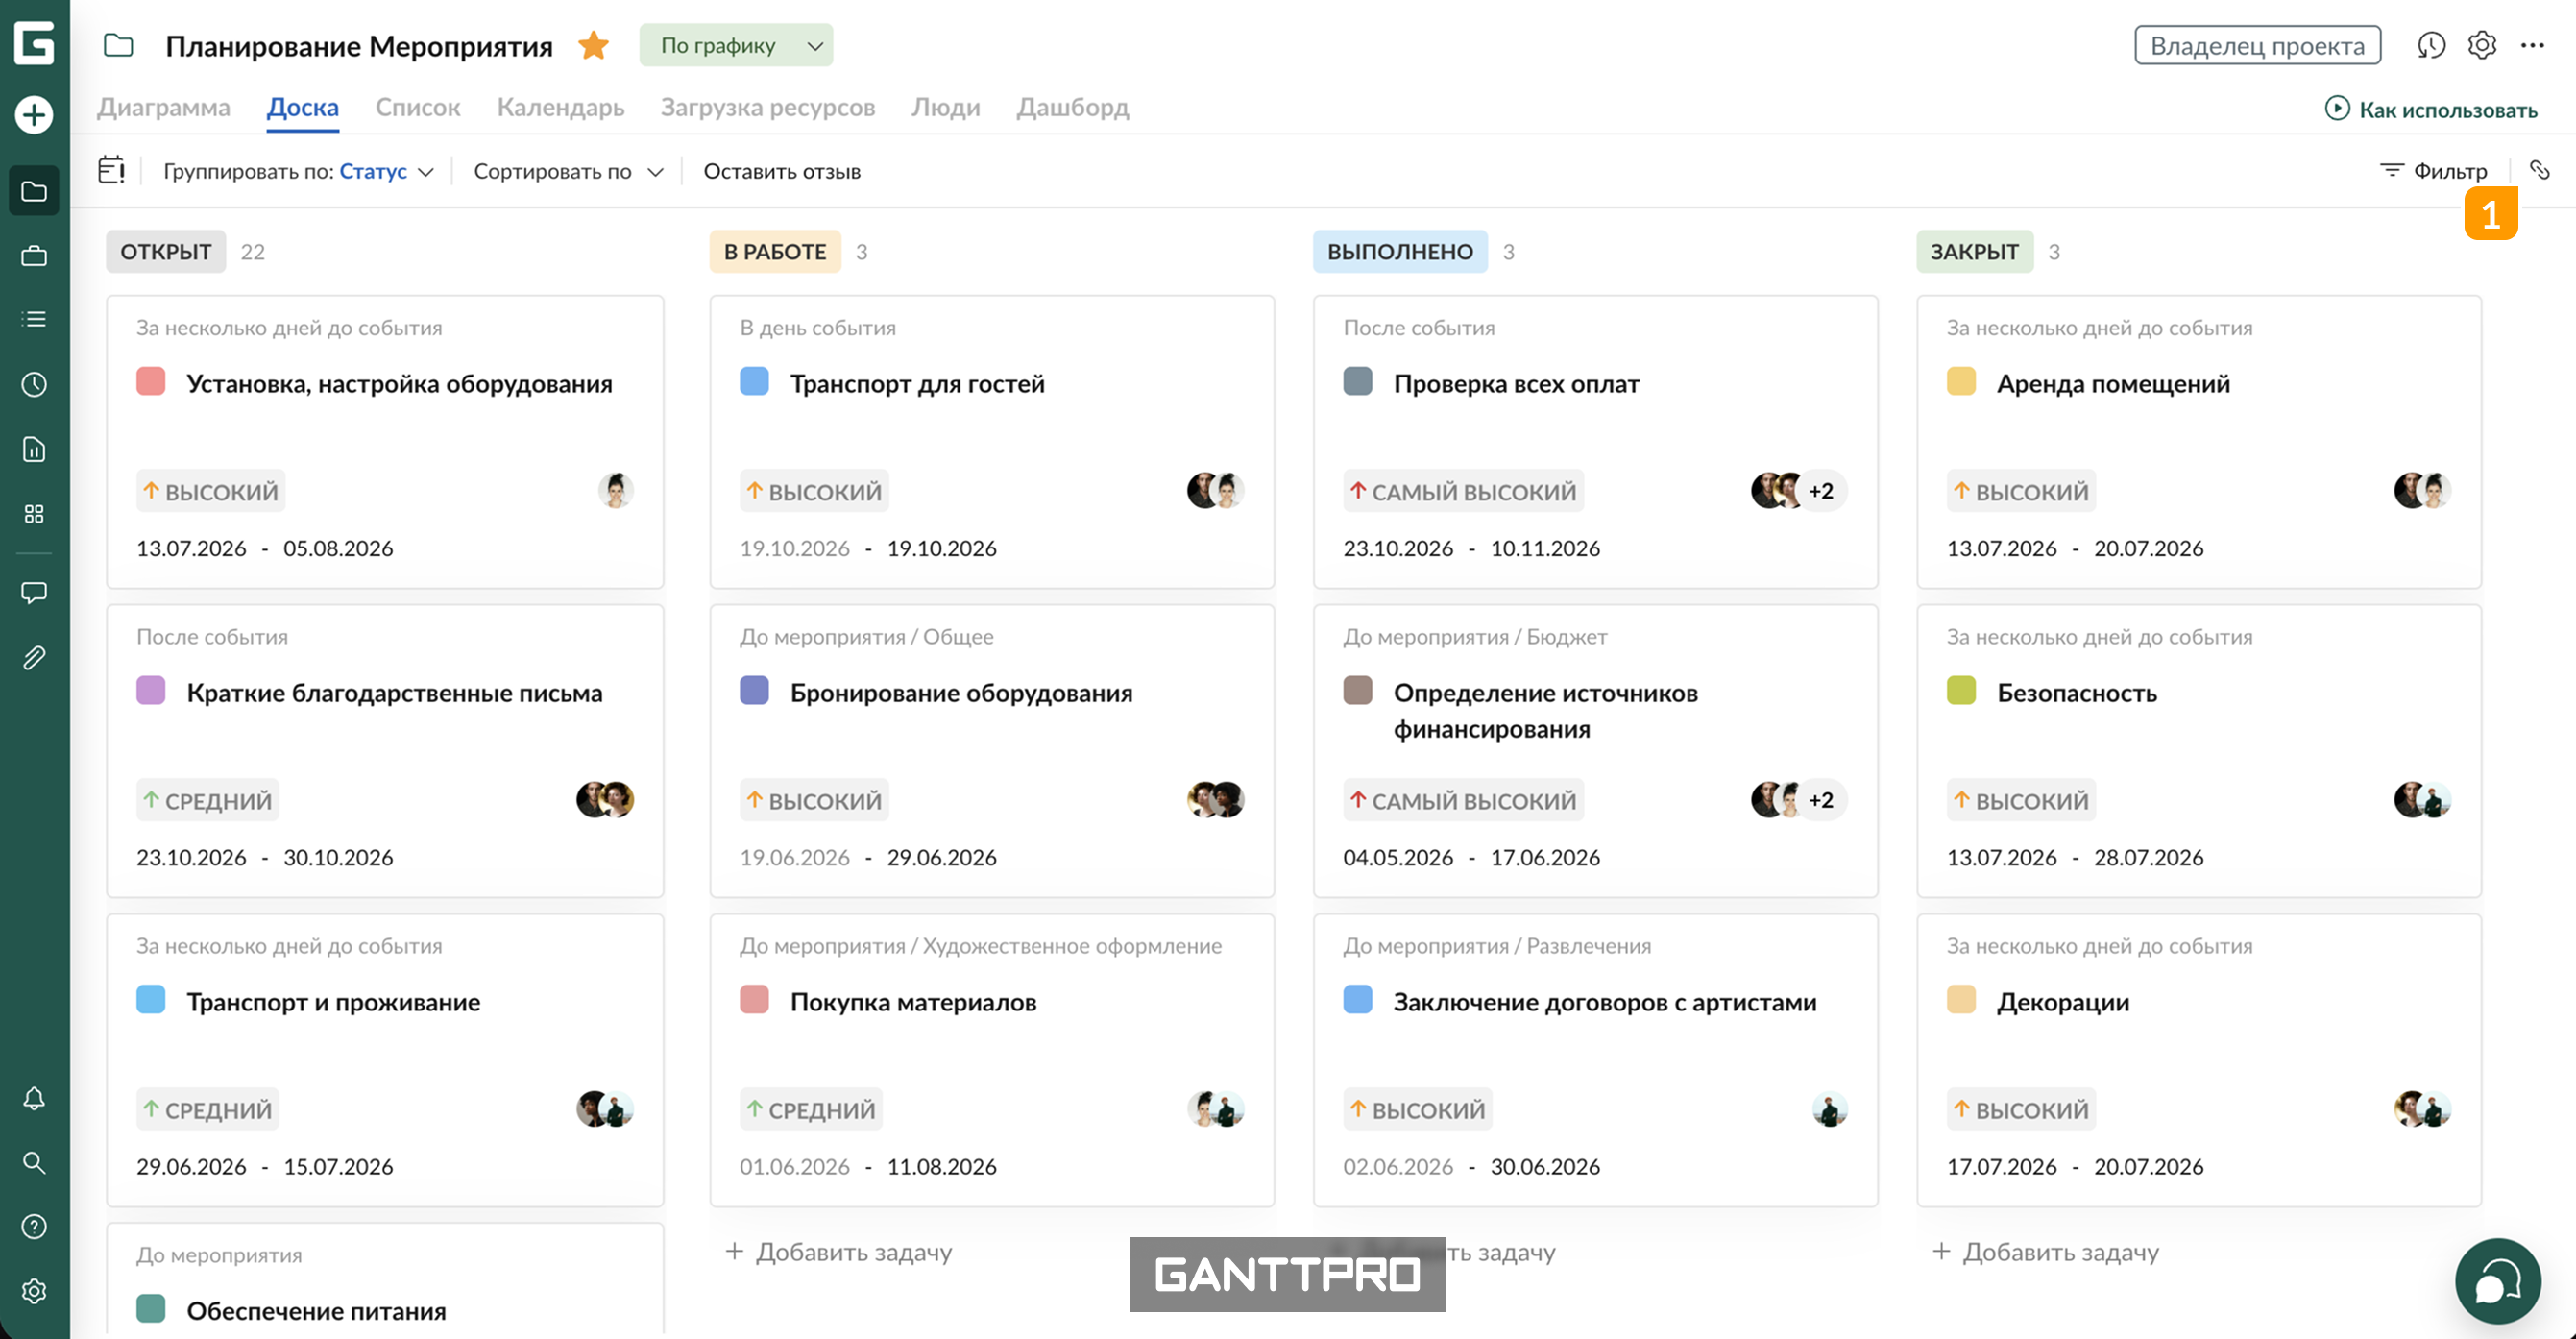
Task: Open project settings gear in header
Action: 2482,45
